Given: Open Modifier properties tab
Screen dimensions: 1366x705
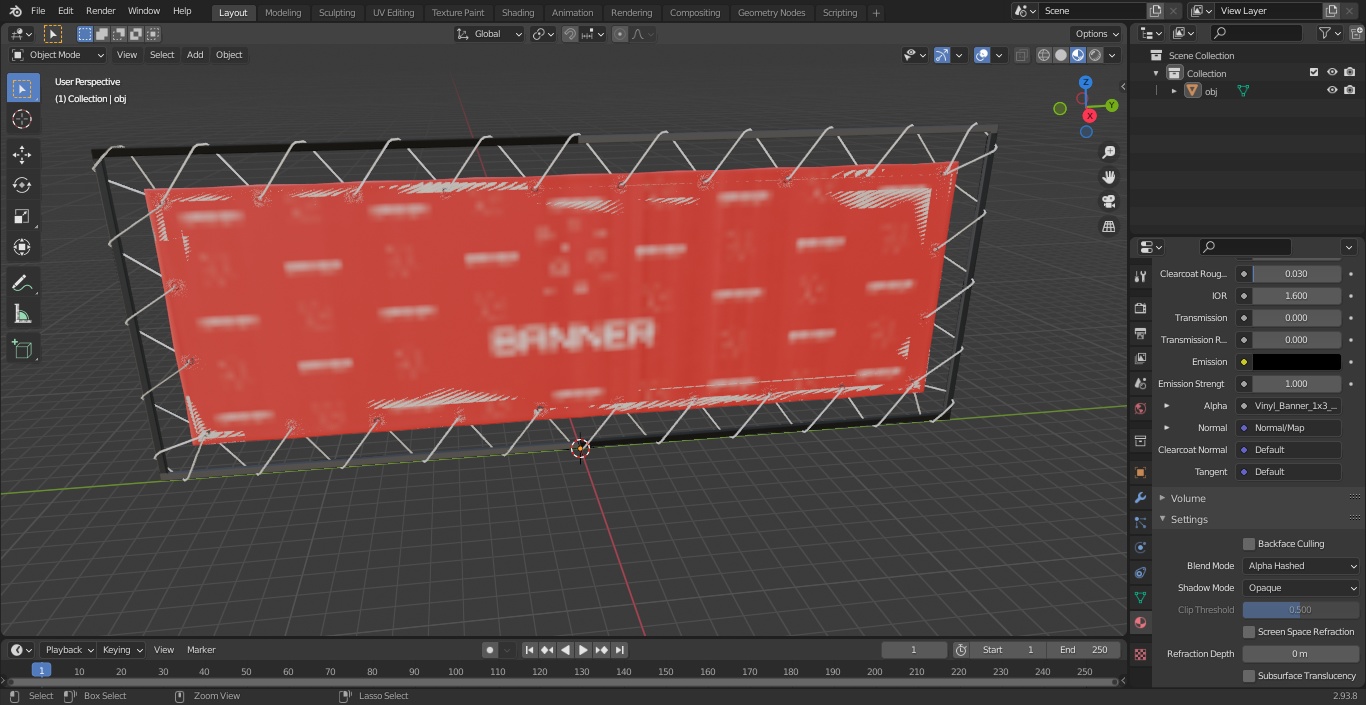Looking at the screenshot, I should click(1140, 497).
